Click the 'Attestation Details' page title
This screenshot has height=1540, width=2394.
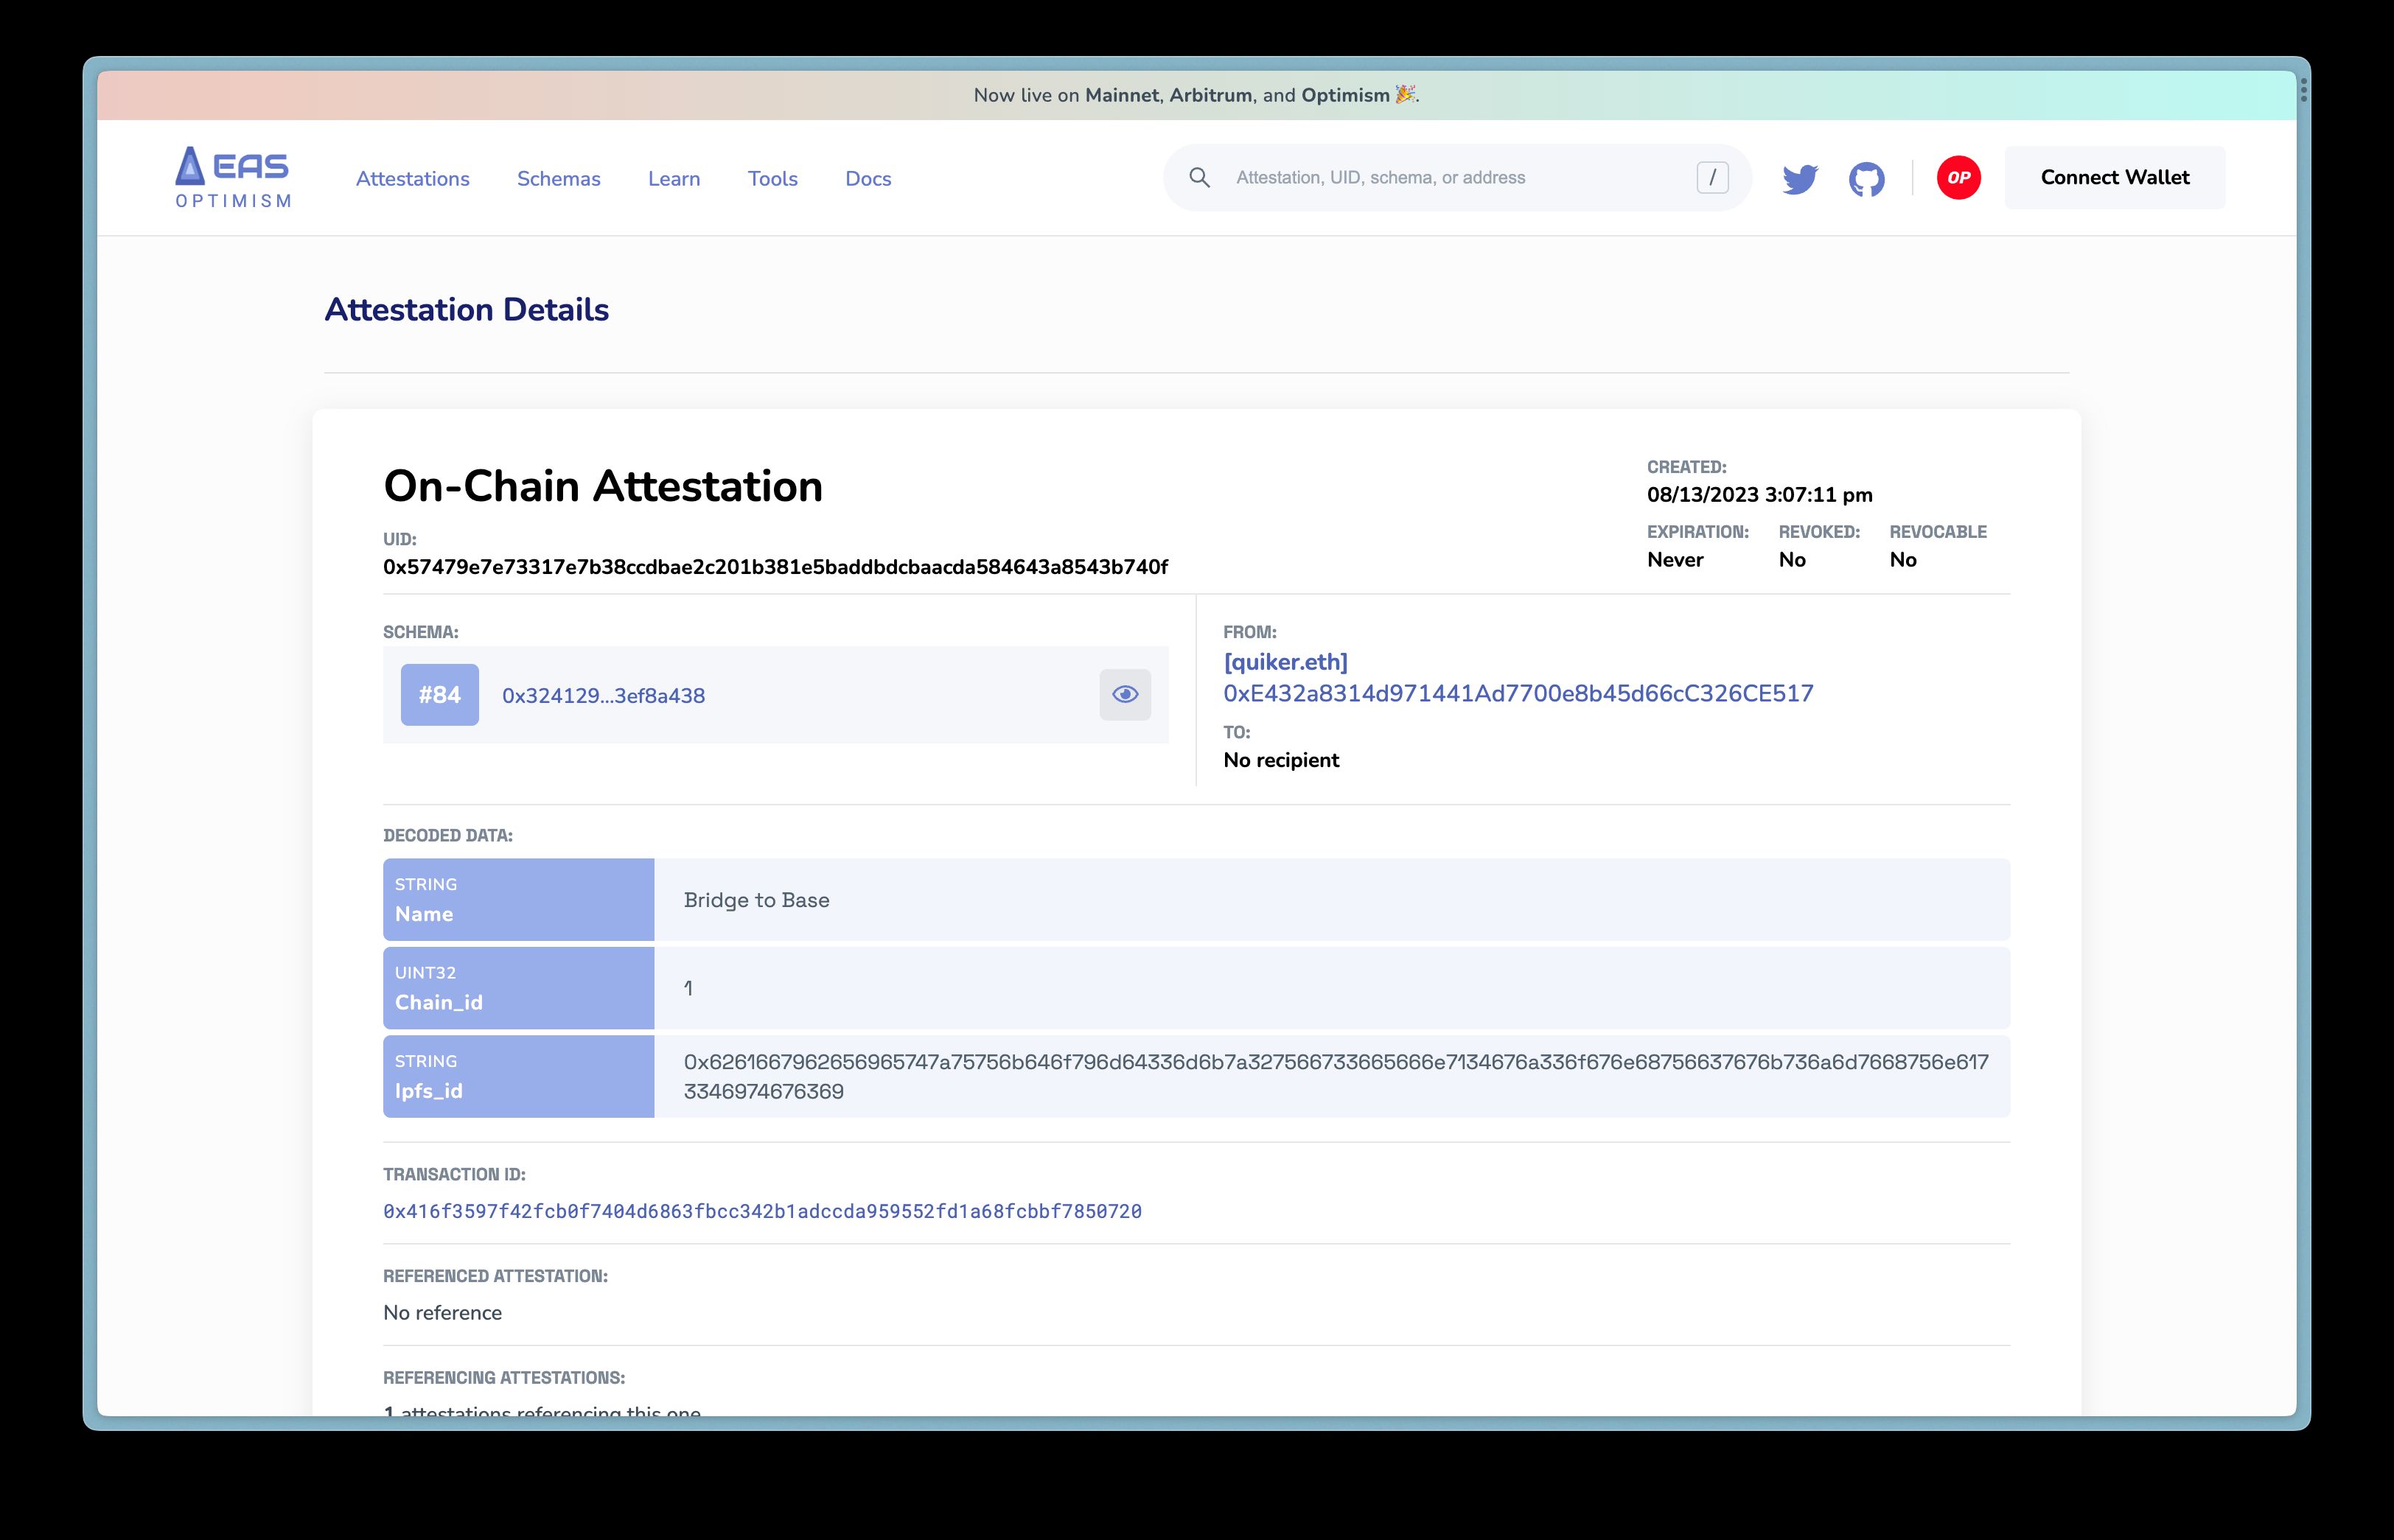(466, 310)
